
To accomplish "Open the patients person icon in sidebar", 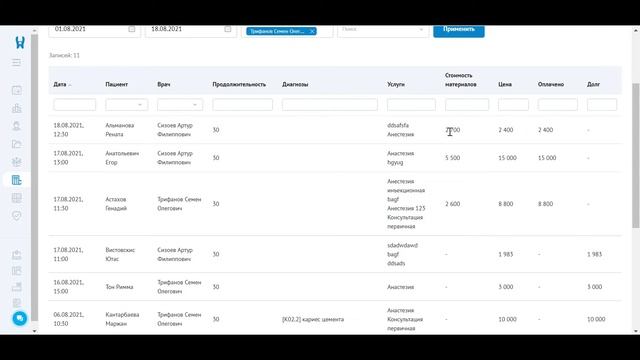I will click(16, 126).
